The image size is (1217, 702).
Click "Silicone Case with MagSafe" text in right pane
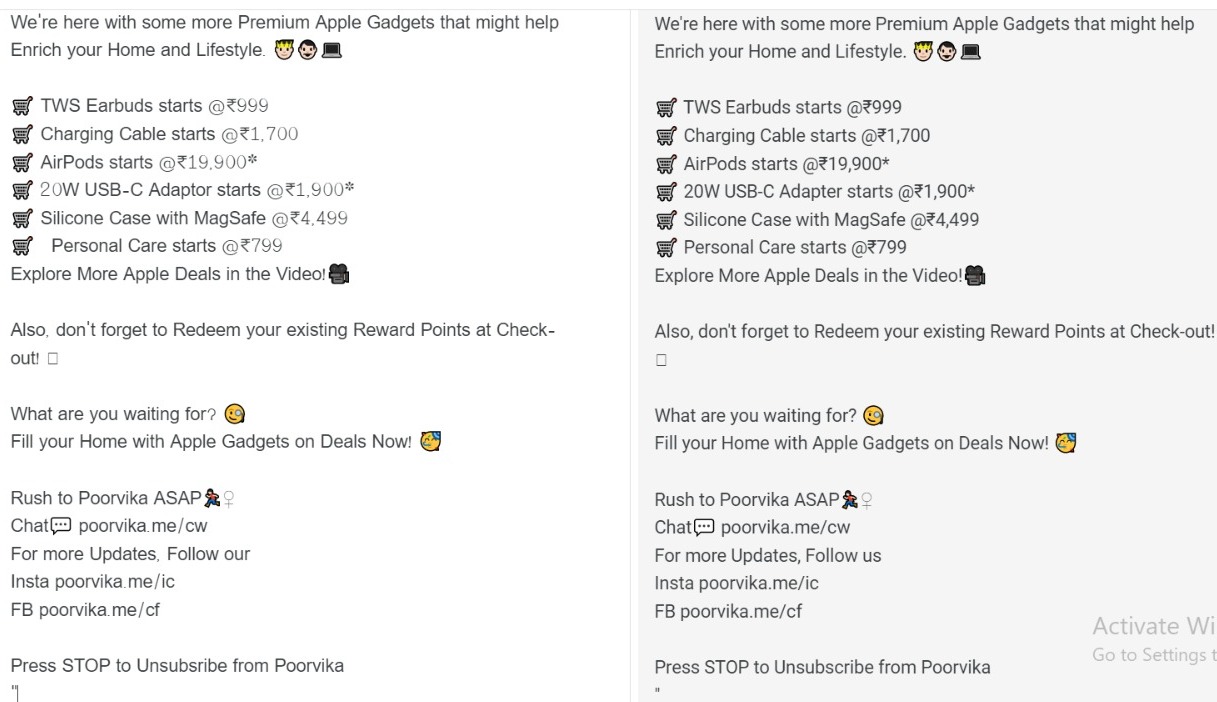pos(795,220)
